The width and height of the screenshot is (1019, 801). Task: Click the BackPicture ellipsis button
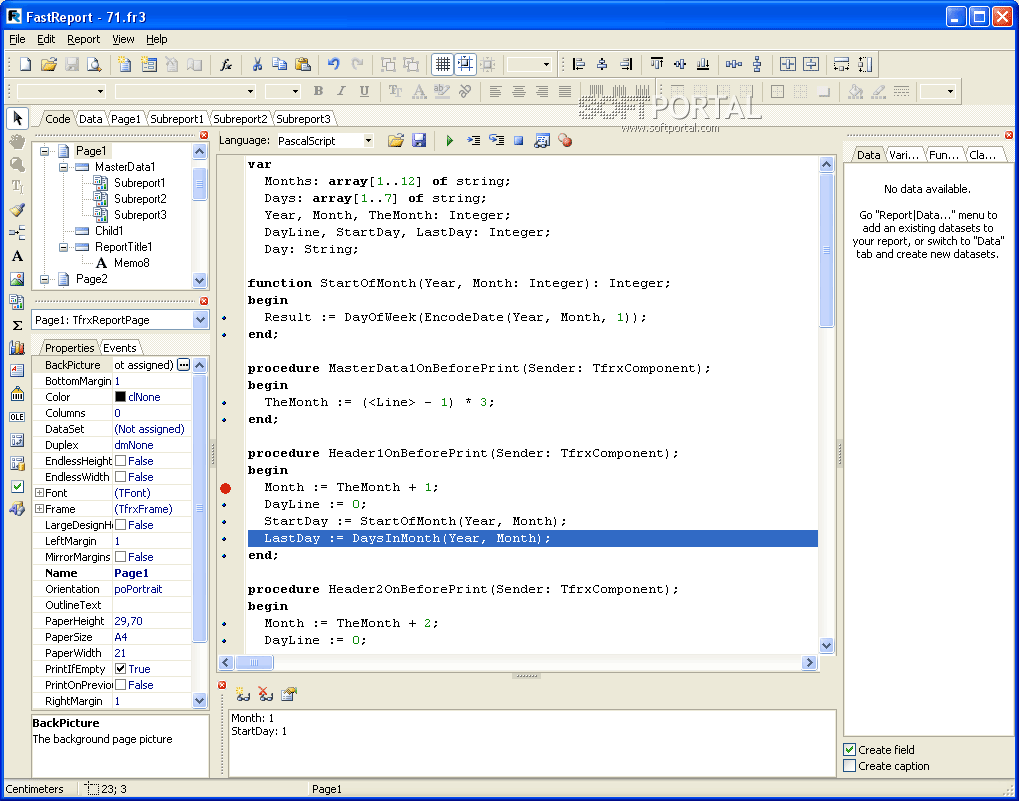point(183,364)
